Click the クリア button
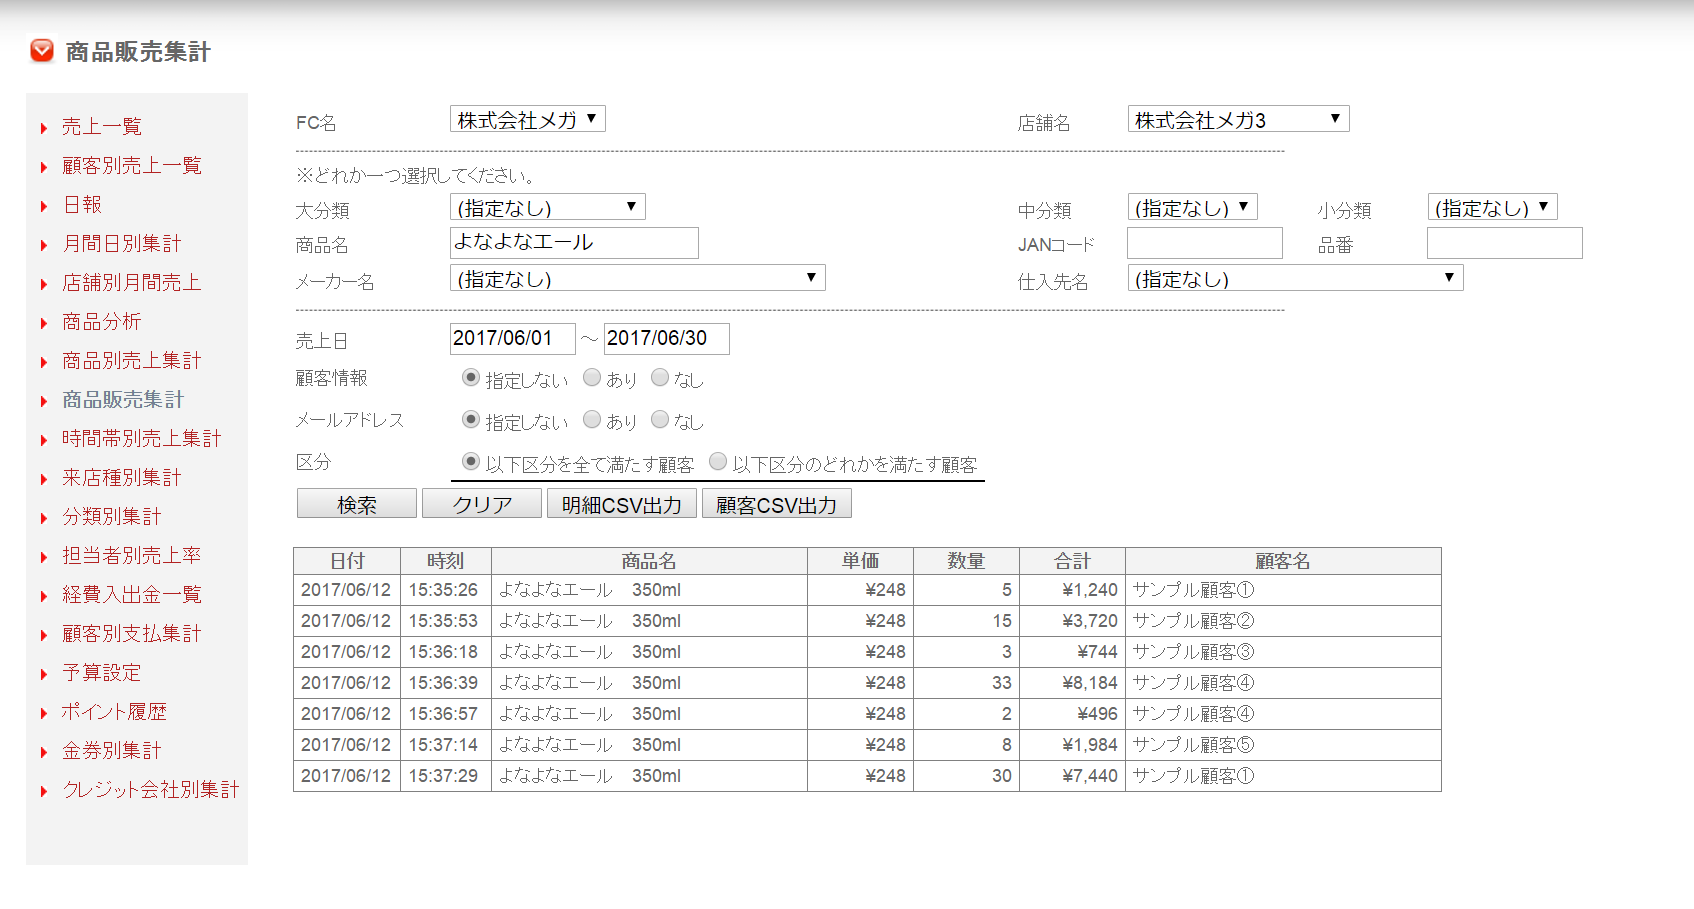Viewport: 1694px width, 909px height. pyautogui.click(x=482, y=503)
